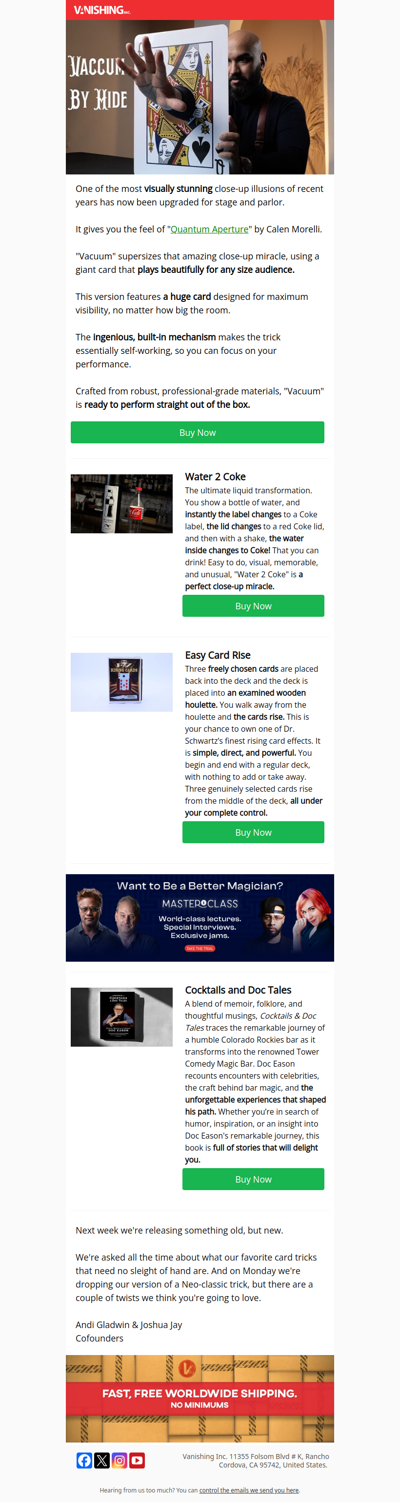
Task: Click Buy Now for Water 2 Coke
Action: pyautogui.click(x=253, y=606)
